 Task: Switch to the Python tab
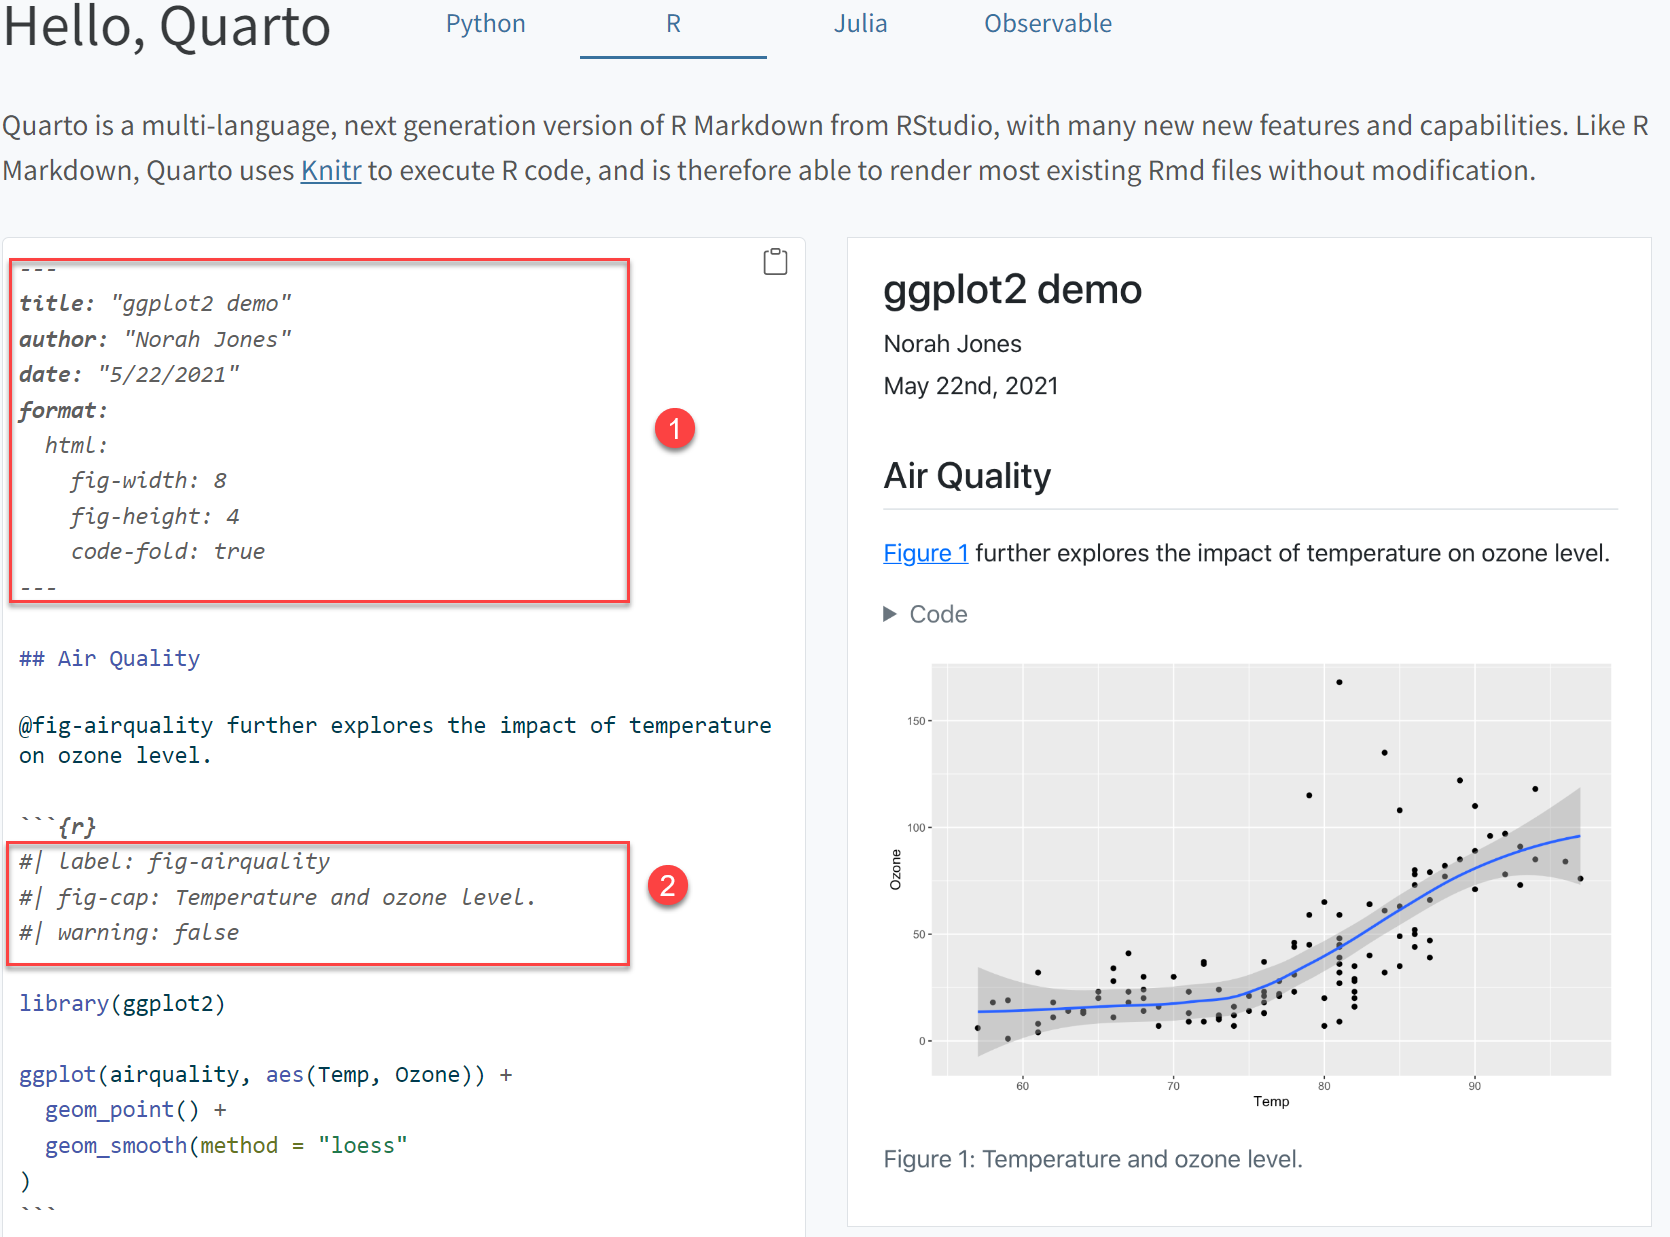(485, 24)
